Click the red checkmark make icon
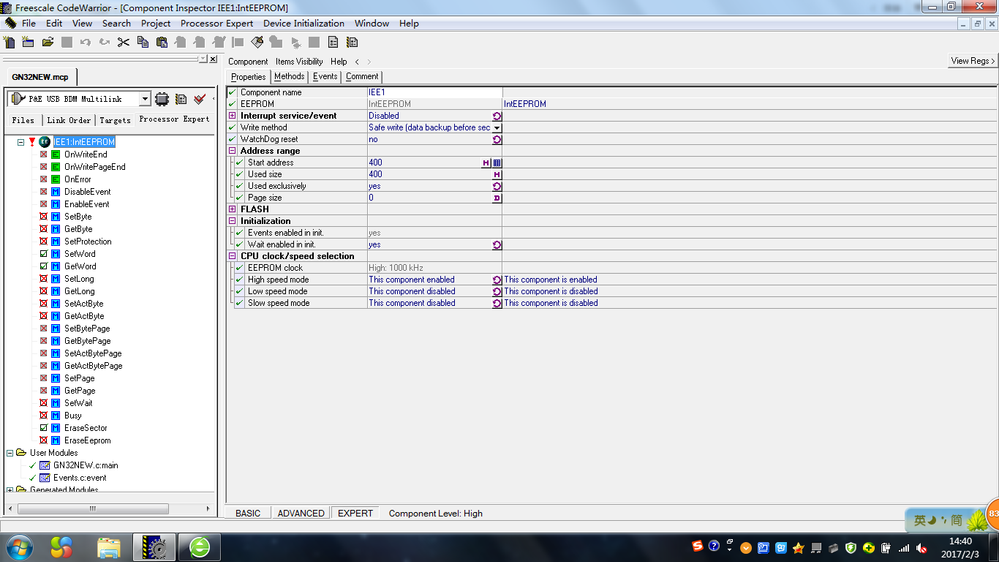This screenshot has width=999, height=562. coord(200,99)
